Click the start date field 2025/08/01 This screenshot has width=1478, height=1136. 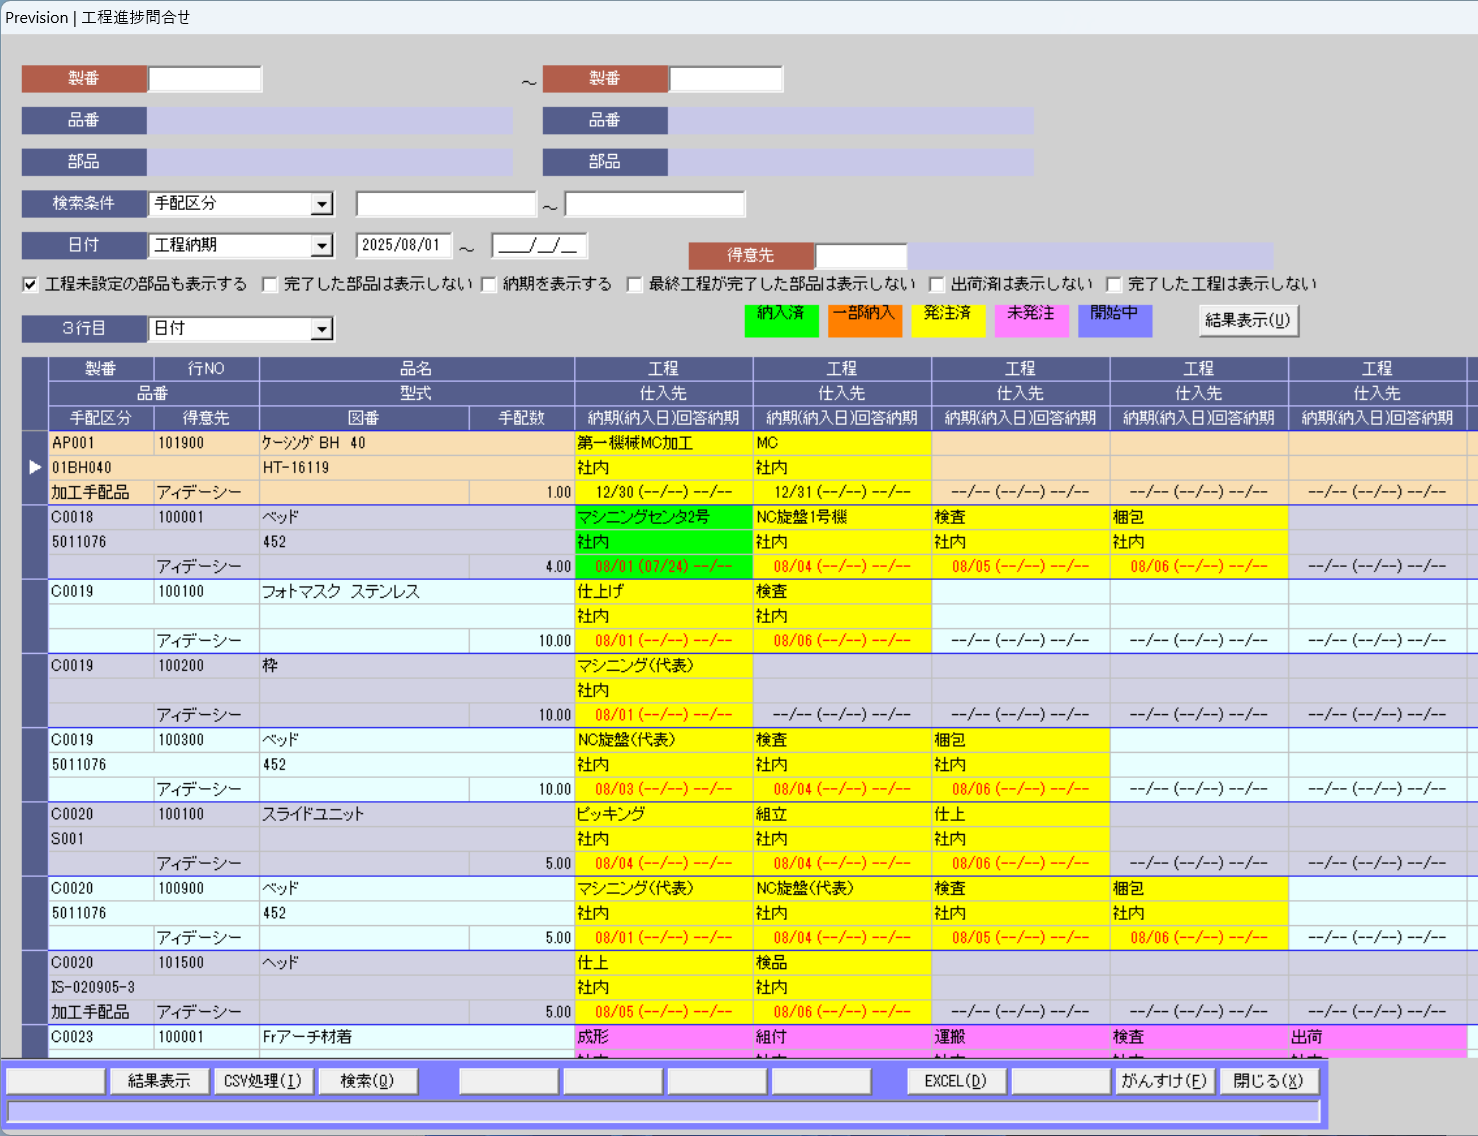pyautogui.click(x=403, y=246)
